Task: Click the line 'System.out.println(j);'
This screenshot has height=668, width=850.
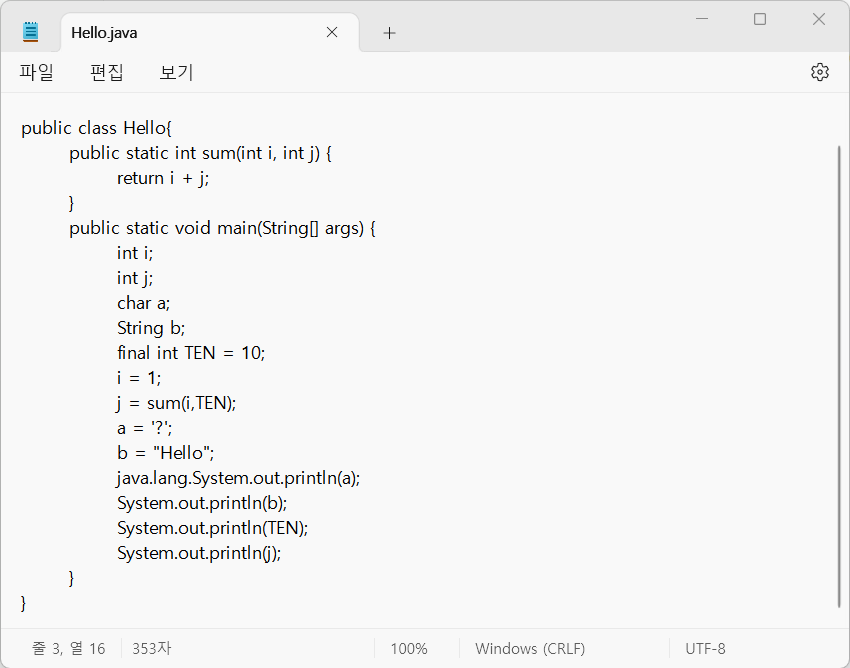Action: coord(199,553)
